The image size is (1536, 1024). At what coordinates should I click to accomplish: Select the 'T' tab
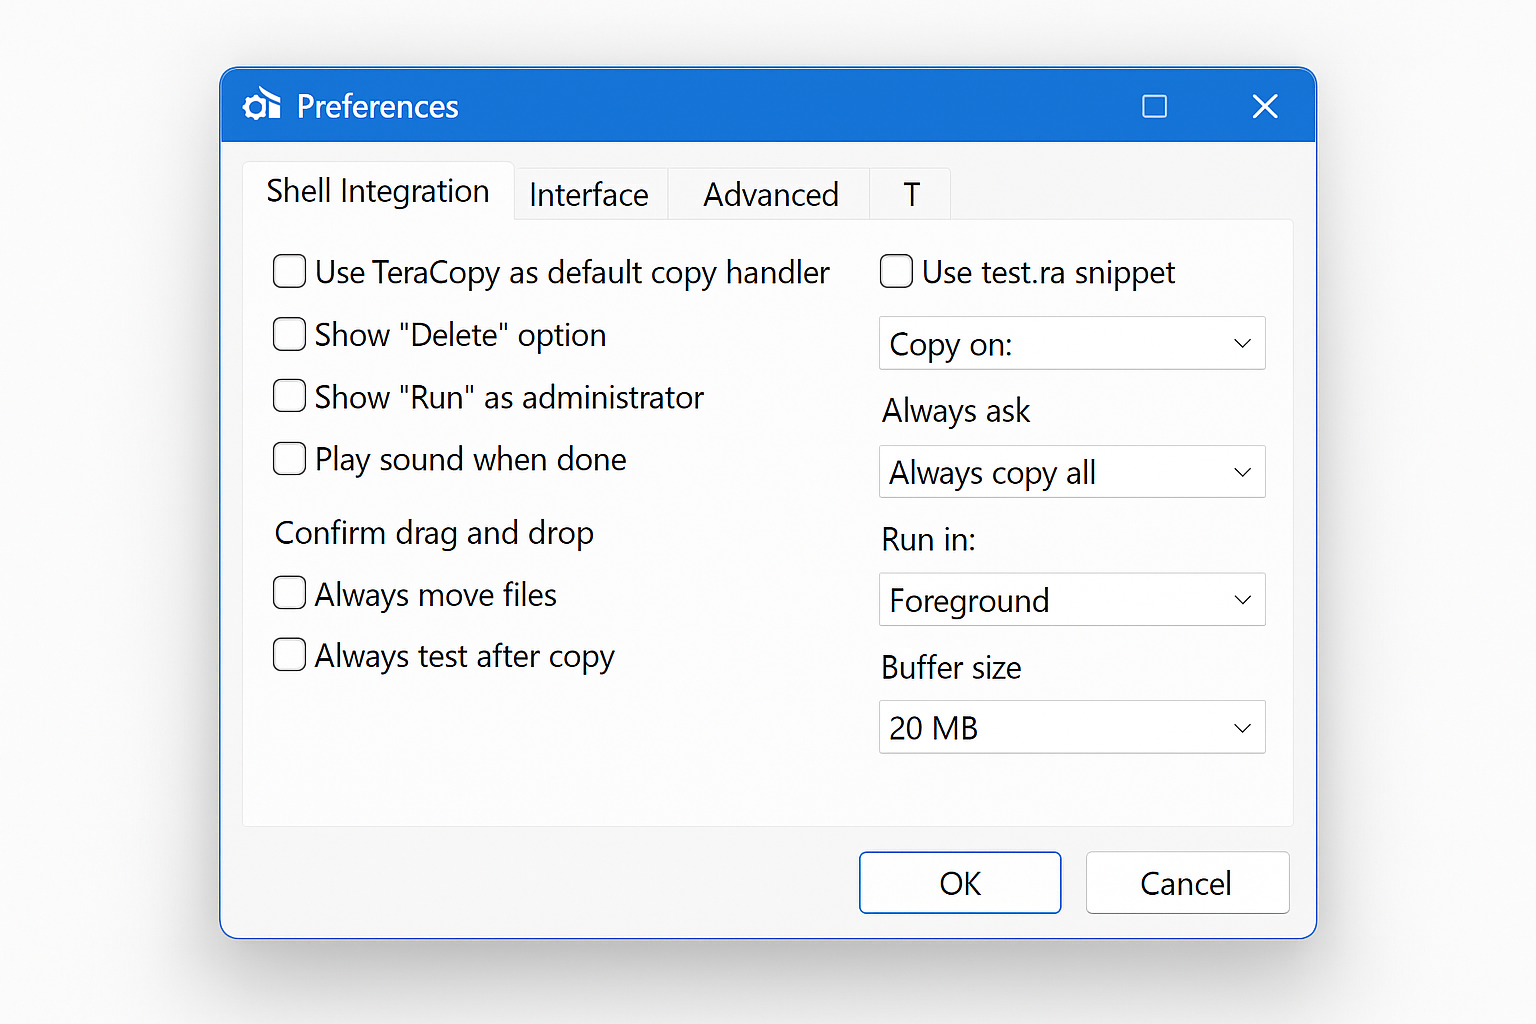point(909,194)
